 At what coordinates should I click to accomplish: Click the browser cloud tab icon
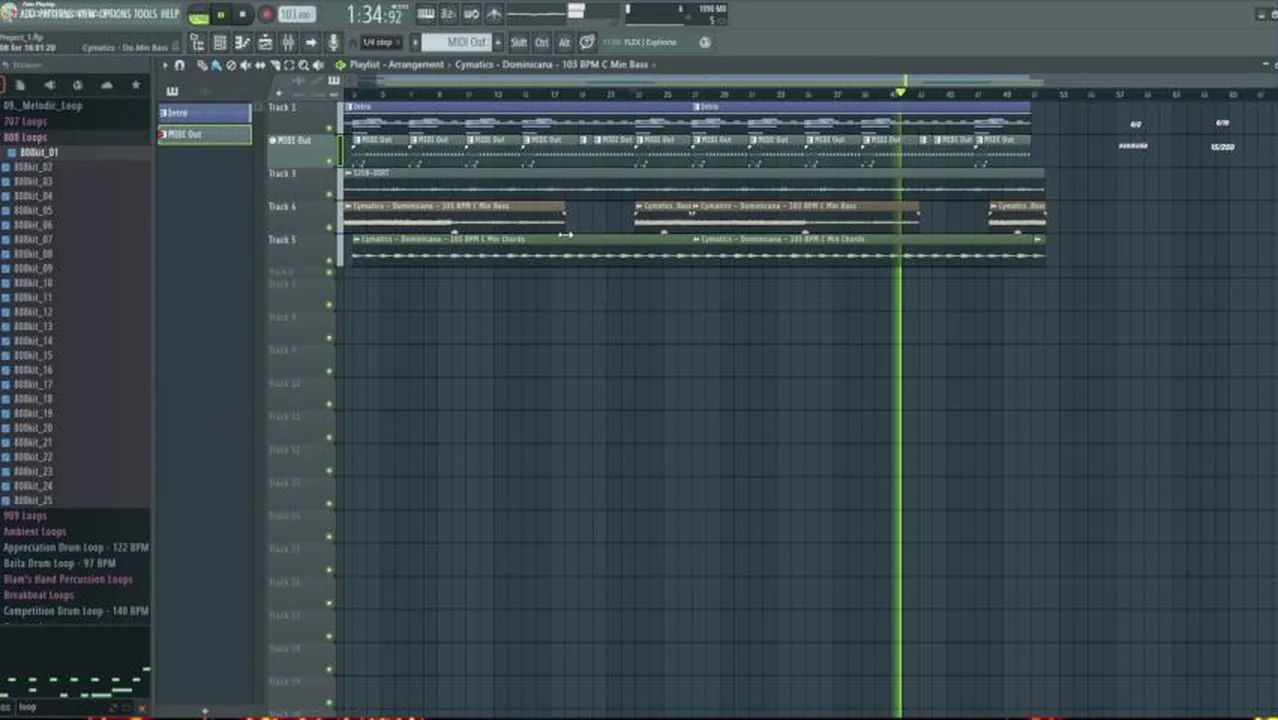tap(107, 85)
